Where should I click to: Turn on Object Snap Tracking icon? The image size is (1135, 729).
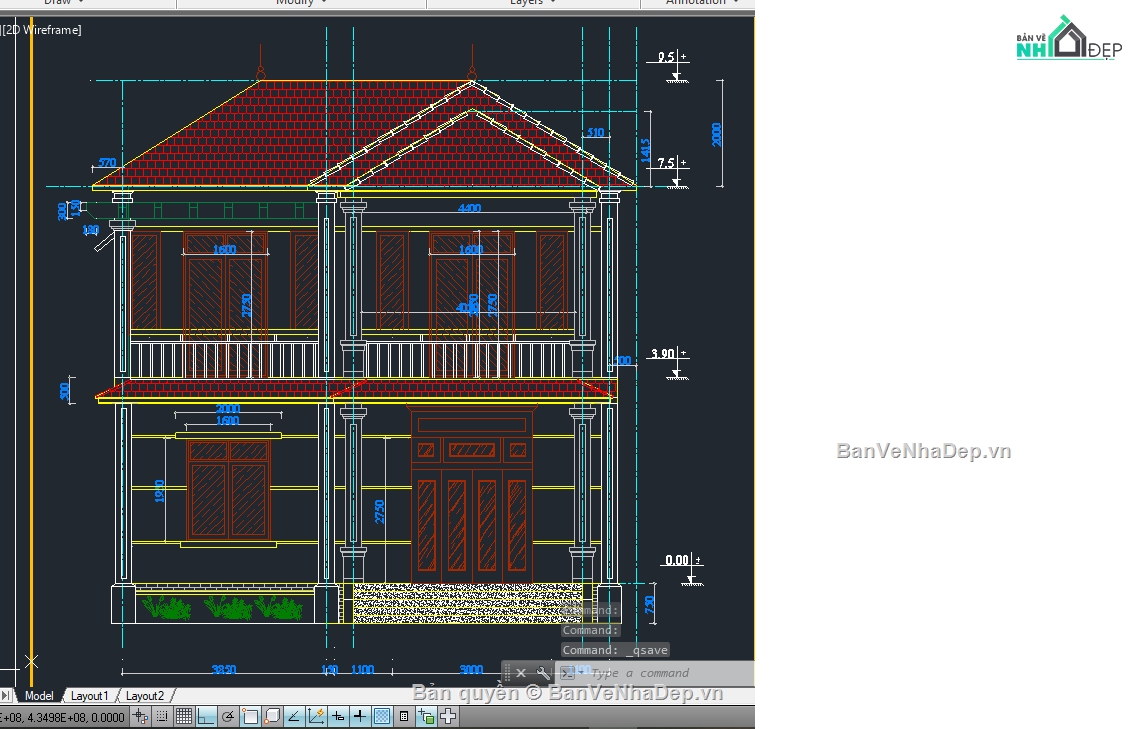click(294, 716)
